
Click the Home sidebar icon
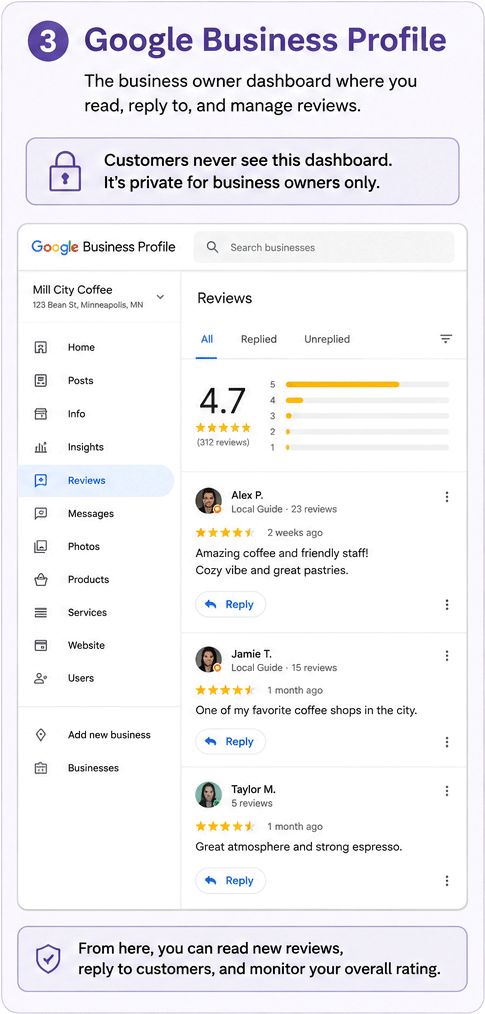(40, 347)
